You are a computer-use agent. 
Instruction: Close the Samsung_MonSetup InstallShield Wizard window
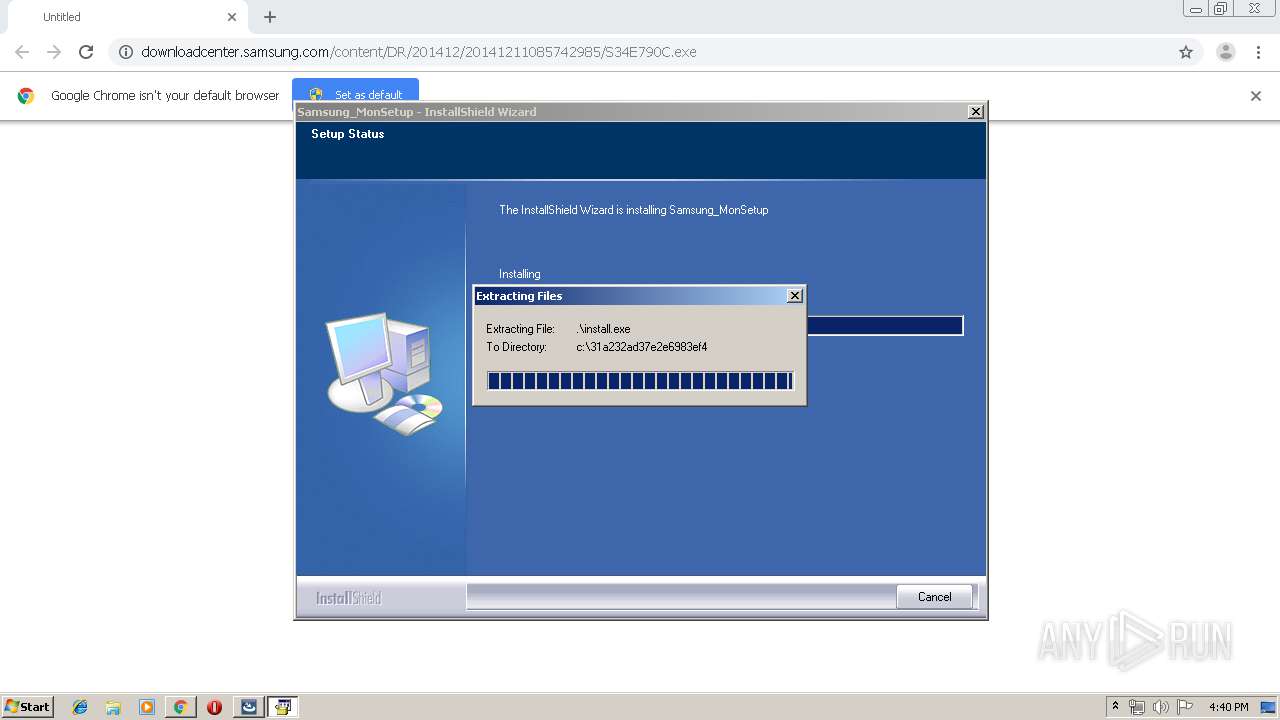tap(976, 112)
